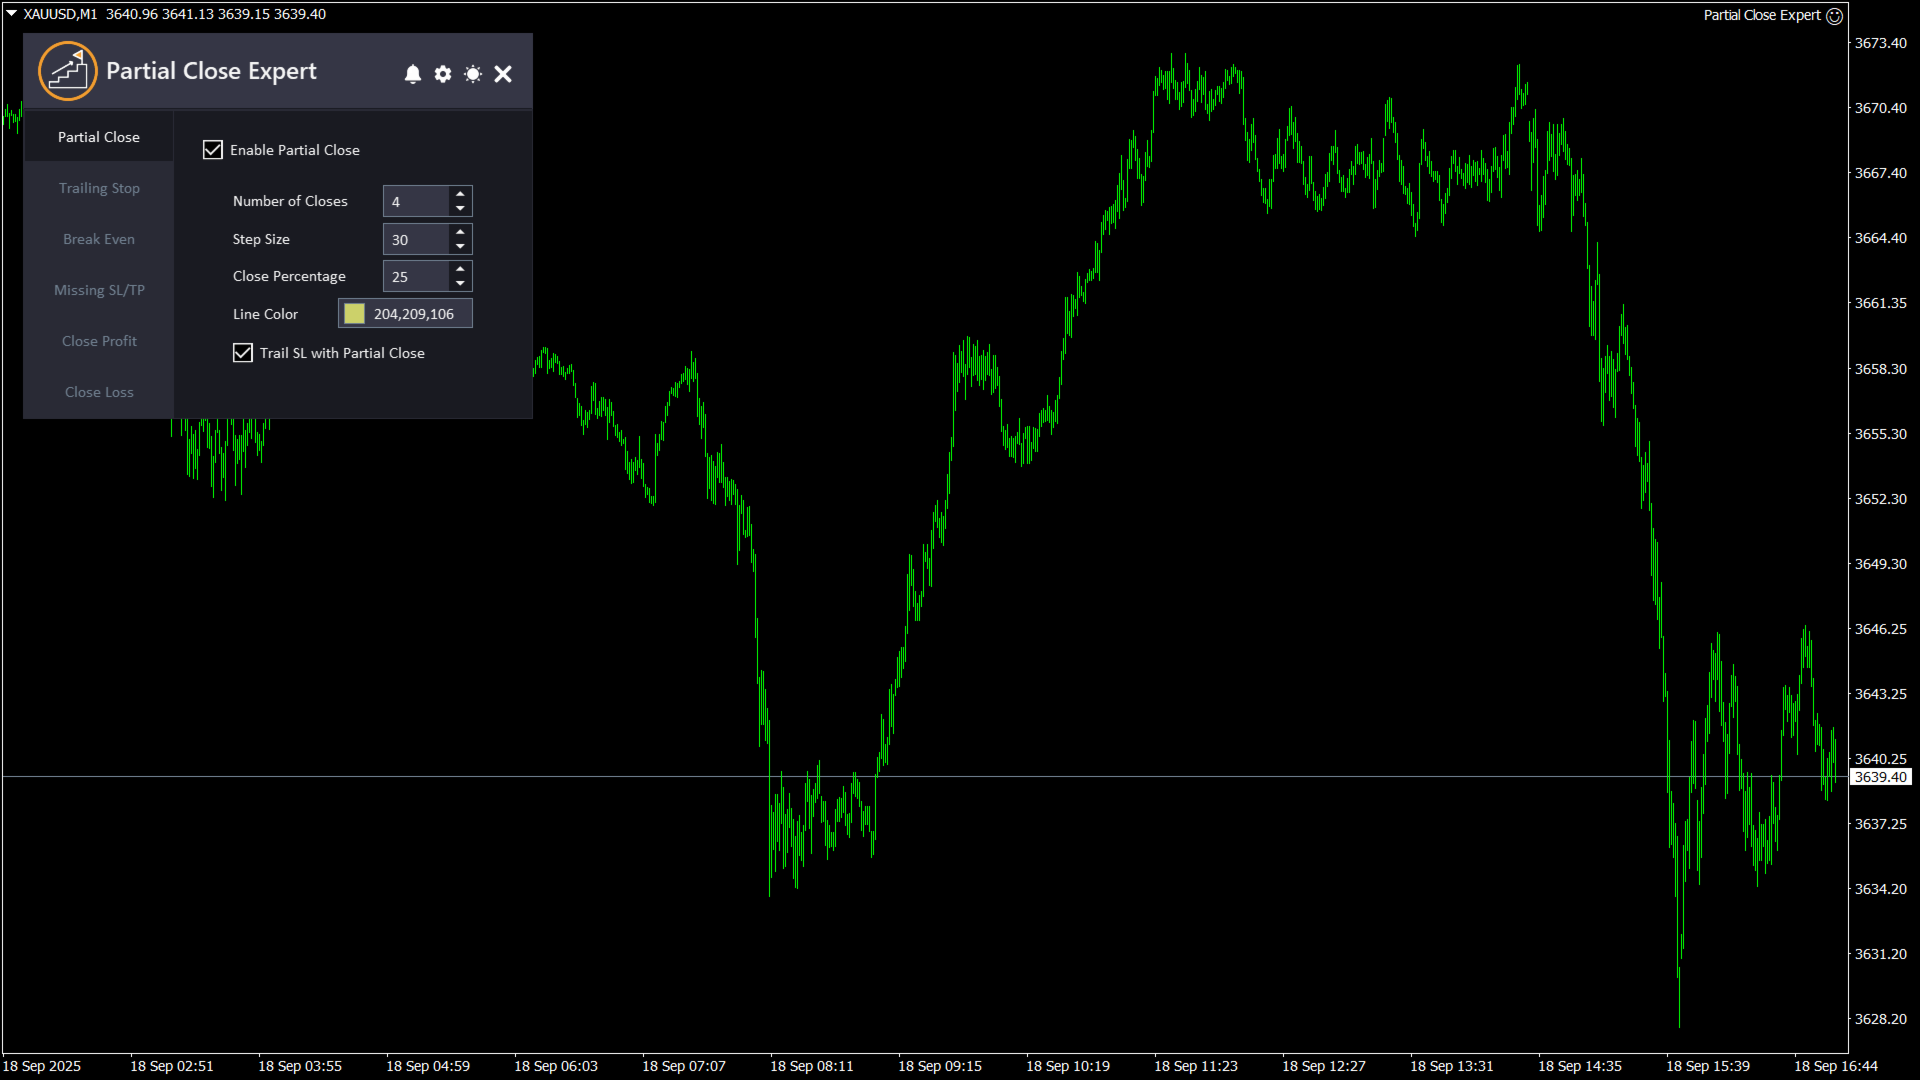Increase Number of Closes with up arrow

tap(460, 194)
